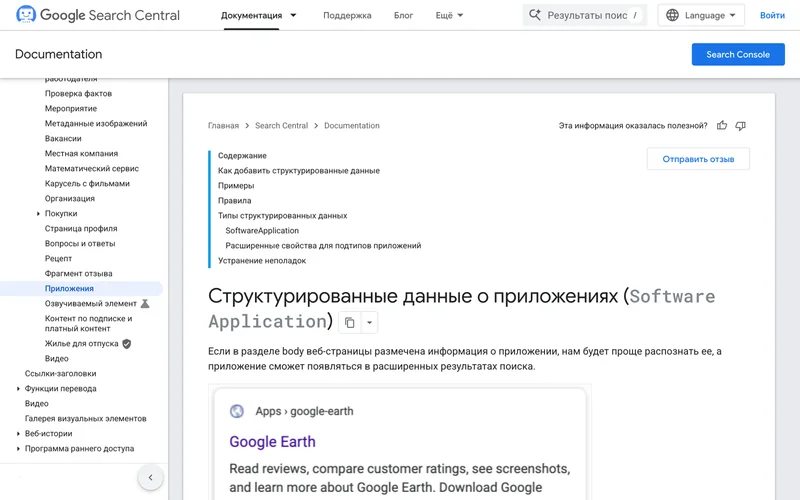The width and height of the screenshot is (800, 500).
Task: Go to the Главная breadcrumb link
Action: (223, 126)
